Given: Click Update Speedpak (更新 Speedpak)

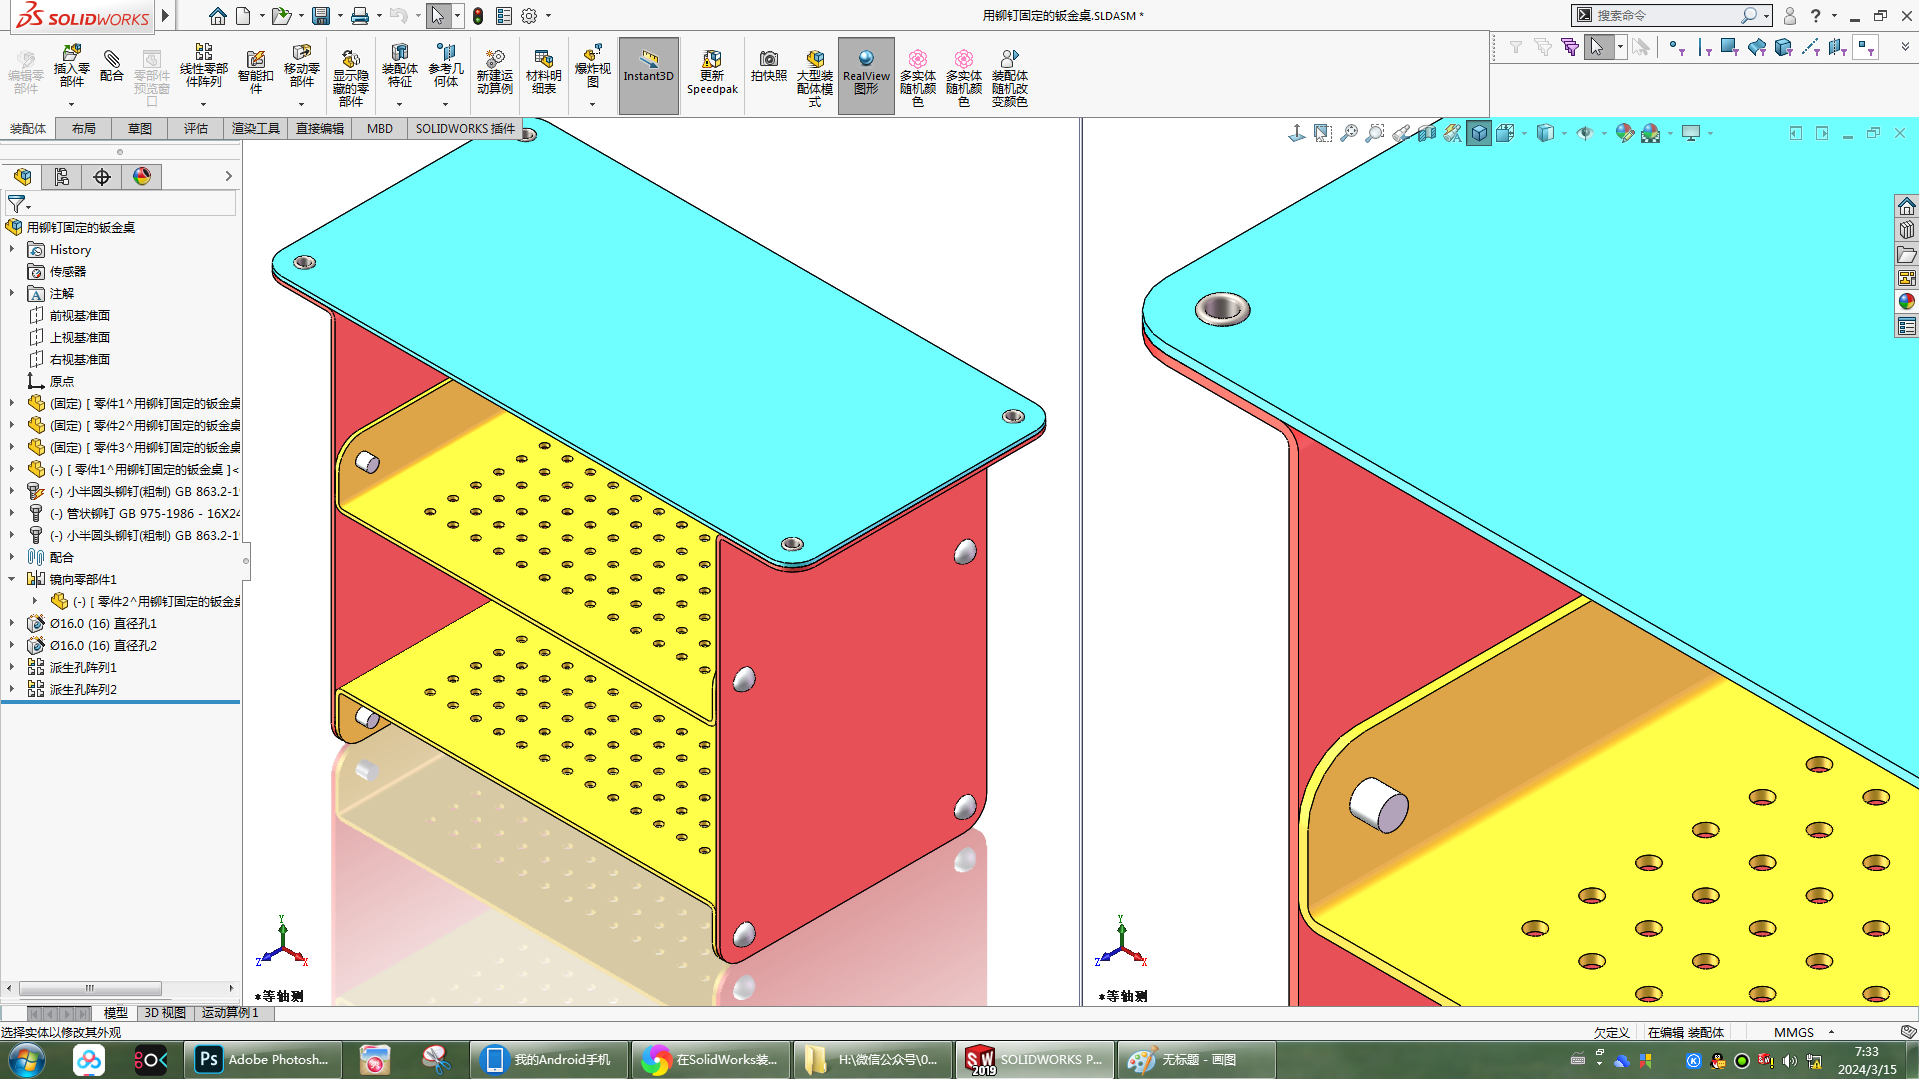Looking at the screenshot, I should point(712,73).
